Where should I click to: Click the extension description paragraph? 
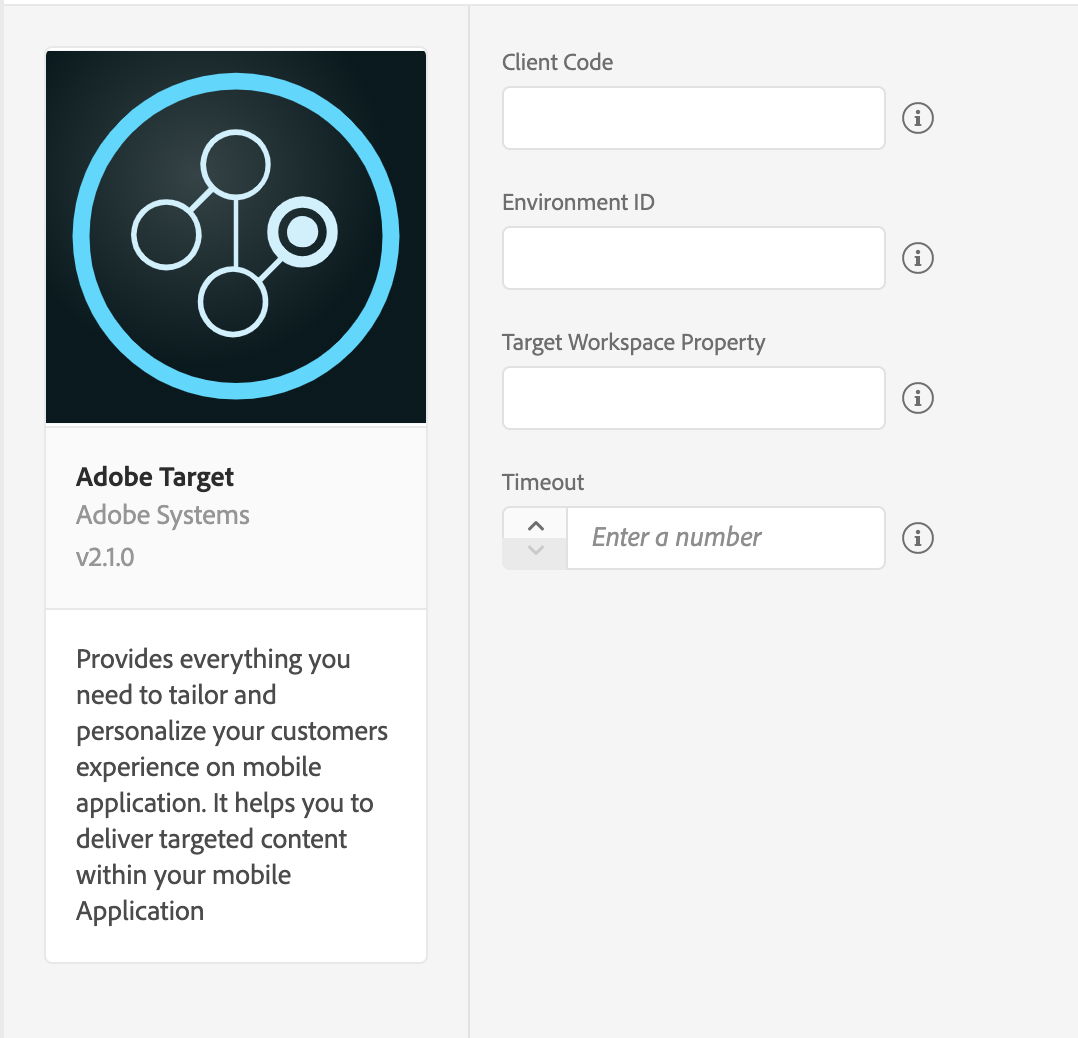tap(232, 785)
